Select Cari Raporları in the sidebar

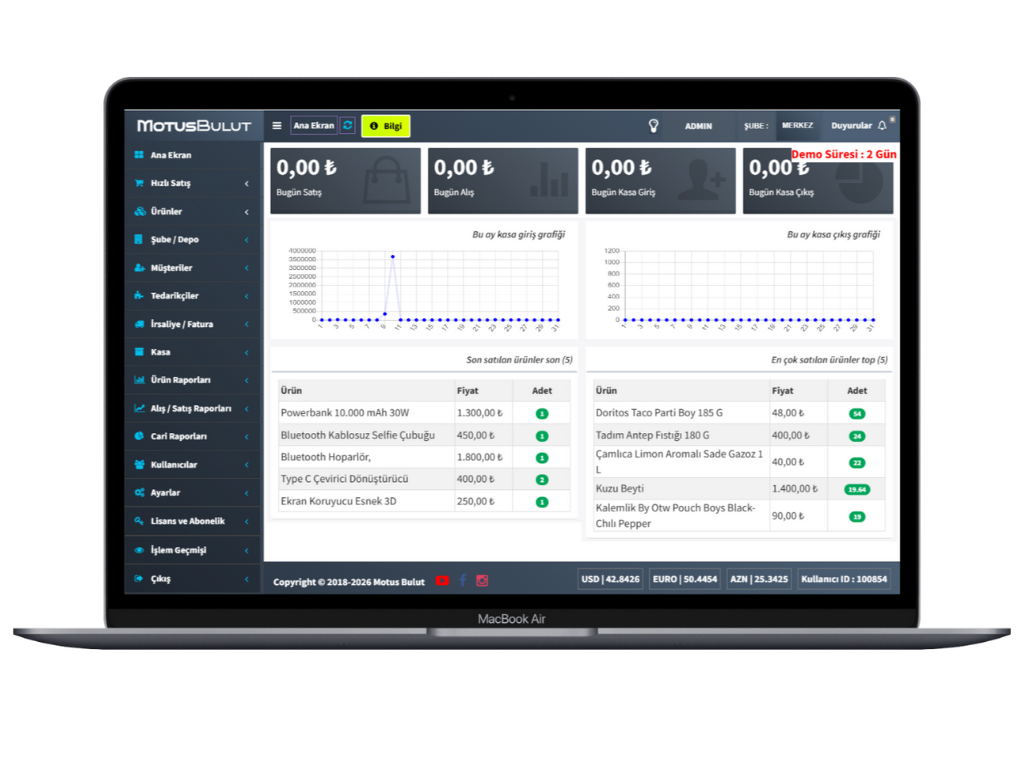(x=178, y=437)
